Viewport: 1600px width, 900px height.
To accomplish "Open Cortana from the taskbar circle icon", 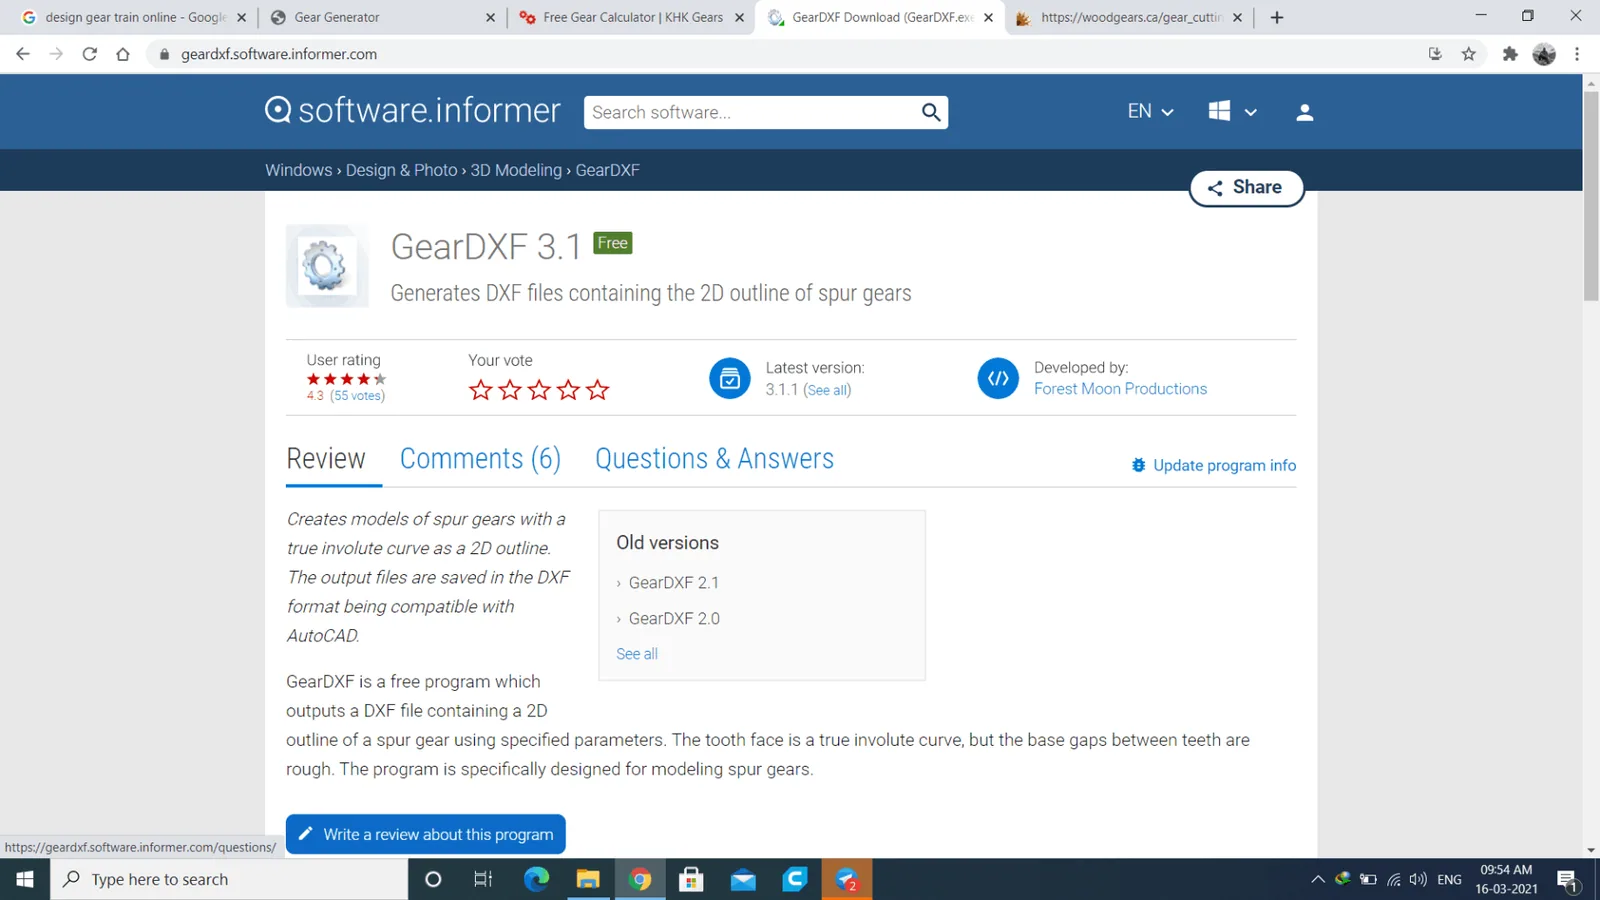I will click(x=433, y=879).
